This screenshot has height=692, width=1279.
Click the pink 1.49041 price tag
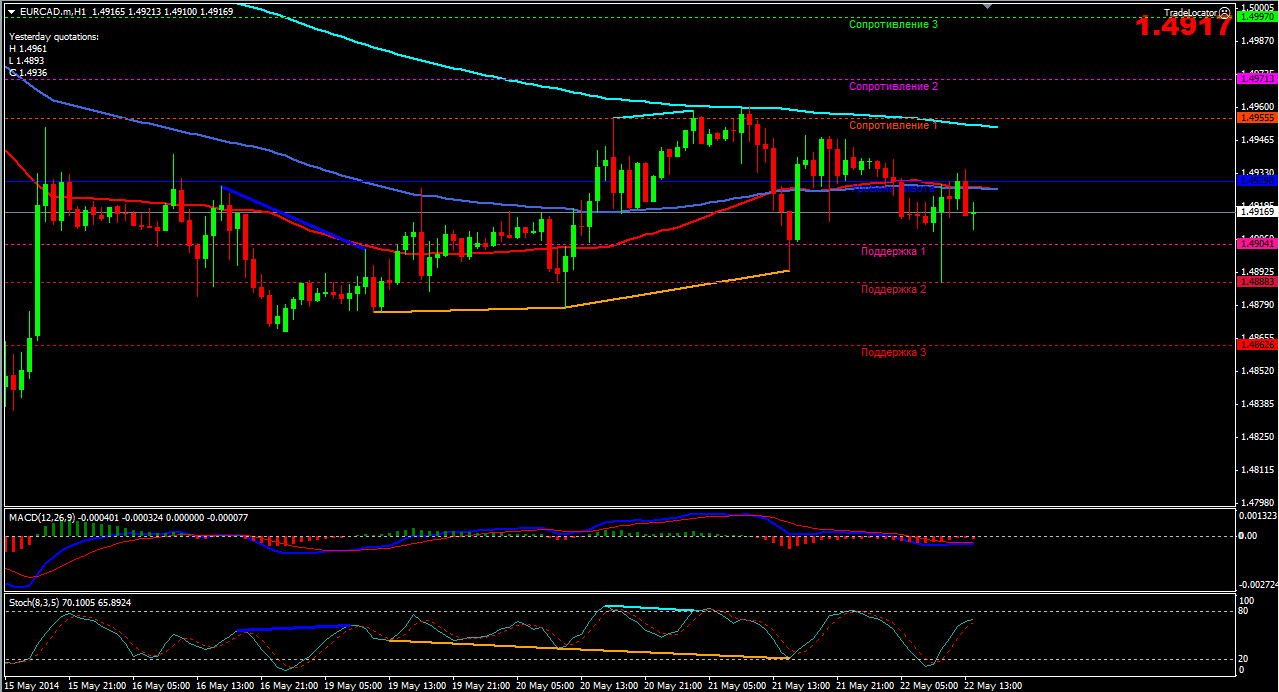[1256, 243]
